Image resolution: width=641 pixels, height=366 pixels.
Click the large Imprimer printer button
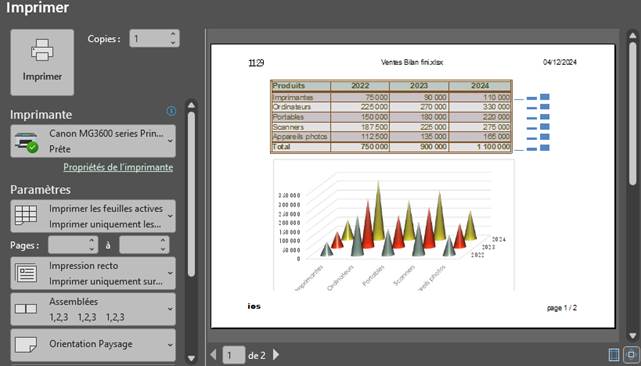[42, 62]
